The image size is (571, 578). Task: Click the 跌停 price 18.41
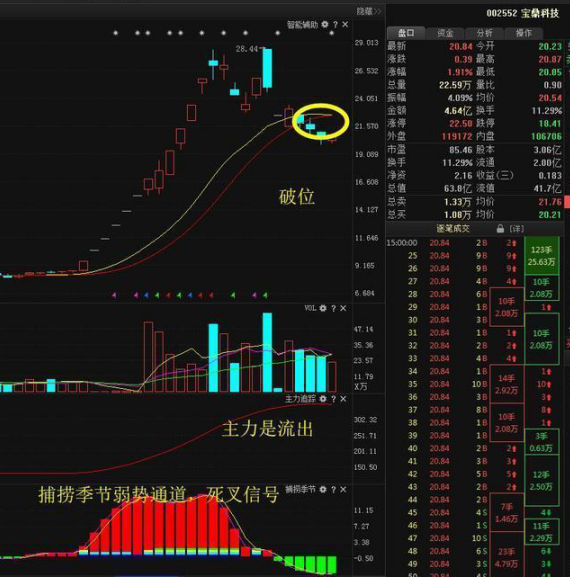point(550,123)
